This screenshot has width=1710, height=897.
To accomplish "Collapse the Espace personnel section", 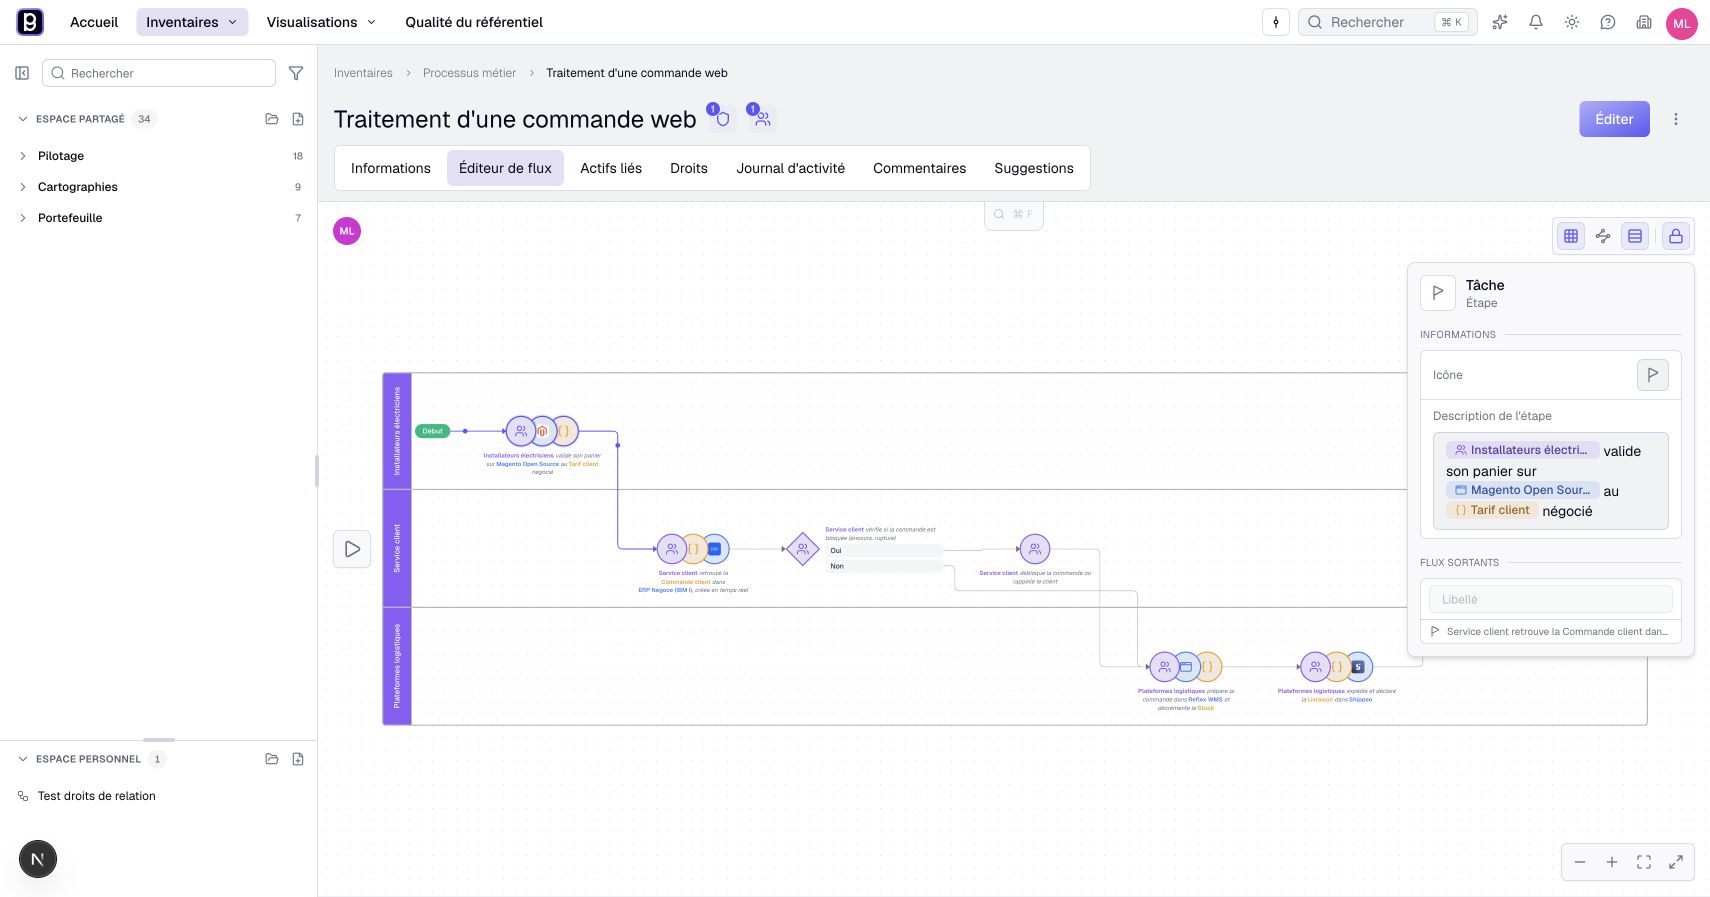I will point(23,759).
